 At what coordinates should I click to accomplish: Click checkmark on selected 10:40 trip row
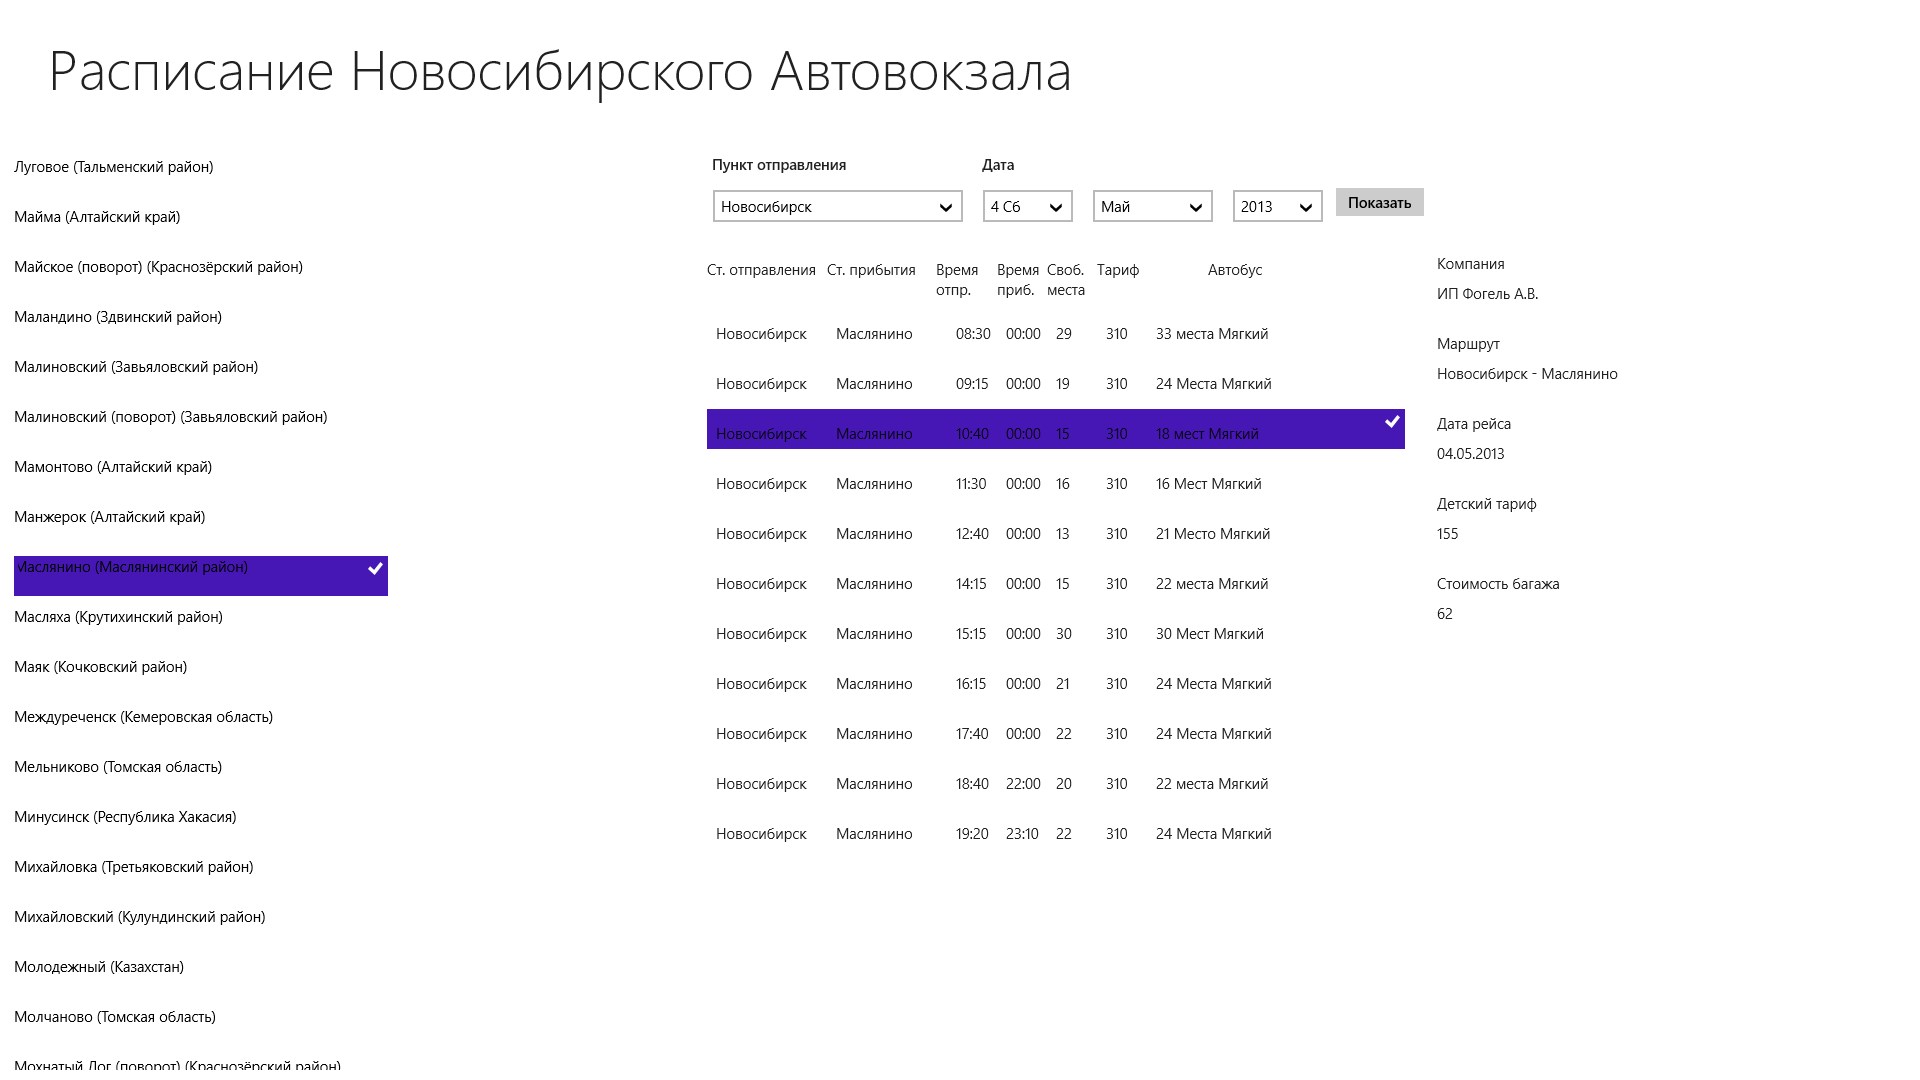[1391, 422]
